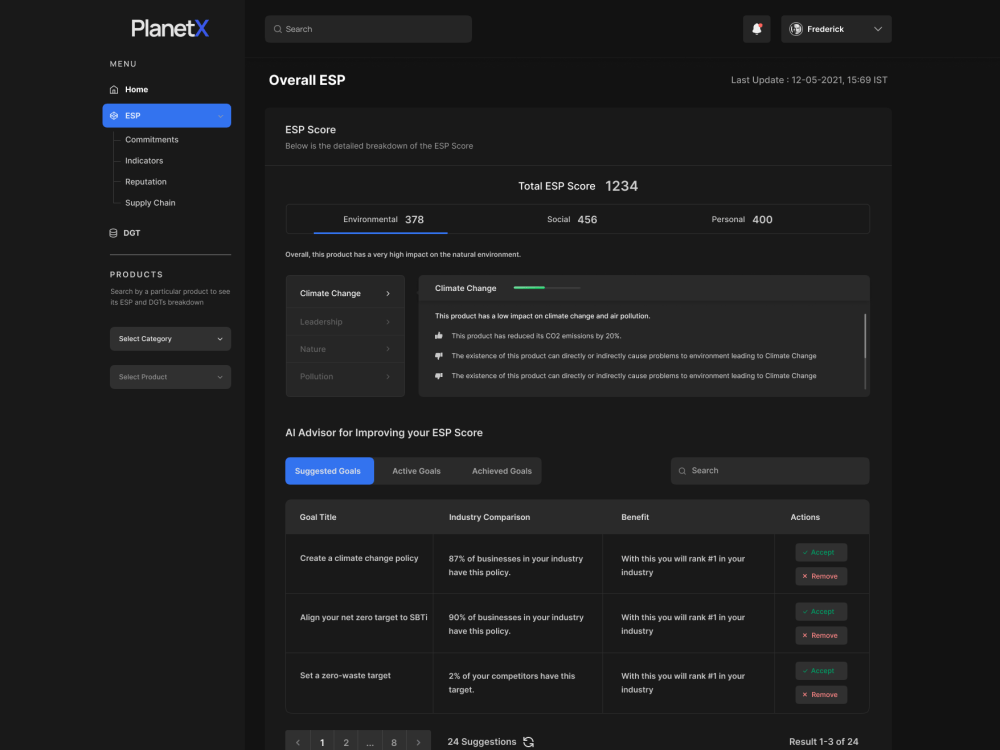Click Frederick's avatar icon
1000x750 pixels.
(795, 29)
